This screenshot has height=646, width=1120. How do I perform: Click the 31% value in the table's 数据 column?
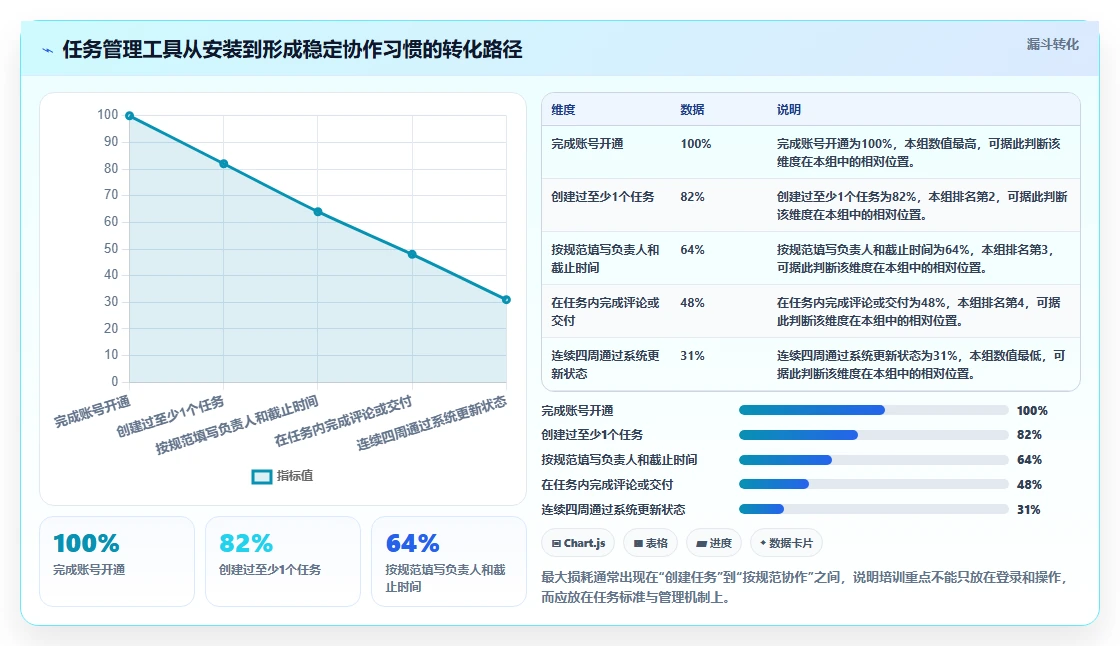(692, 355)
